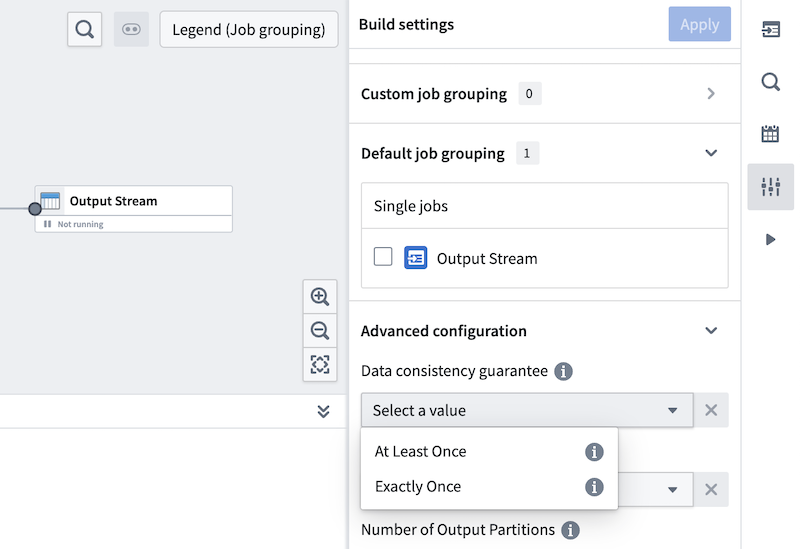The height and width of the screenshot is (549, 800).
Task: Select the At Least Once option
Action: point(421,451)
